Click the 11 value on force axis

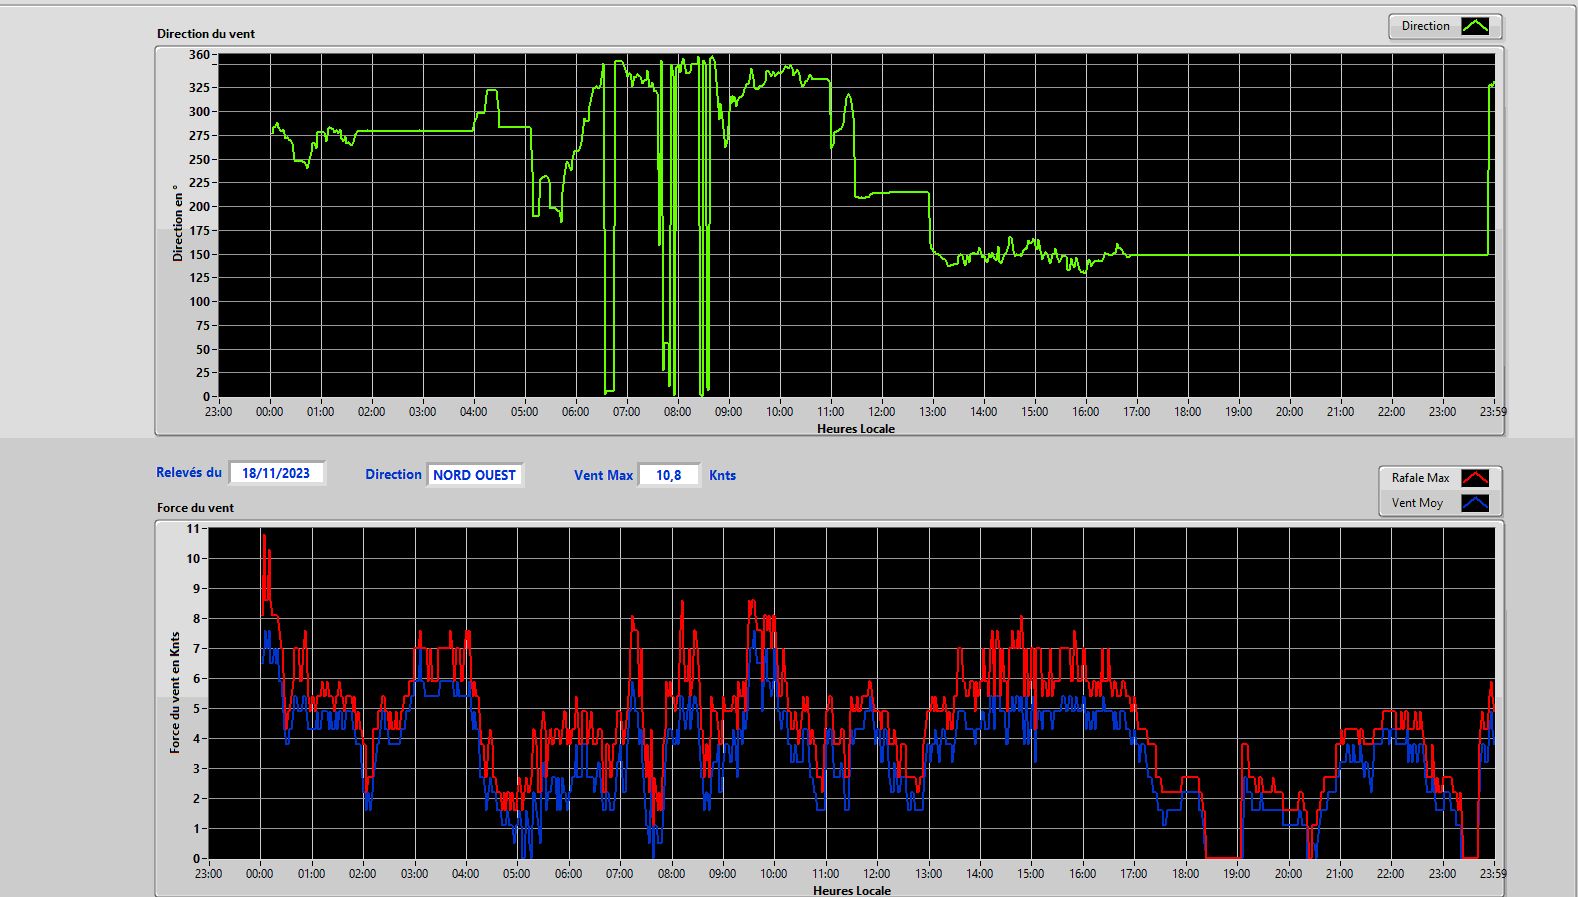(x=193, y=528)
